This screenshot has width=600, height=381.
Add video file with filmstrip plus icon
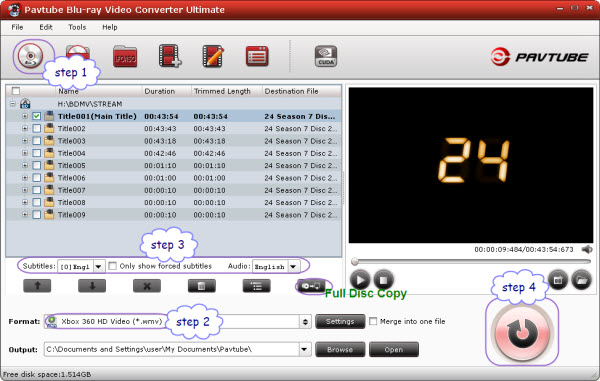pos(170,56)
